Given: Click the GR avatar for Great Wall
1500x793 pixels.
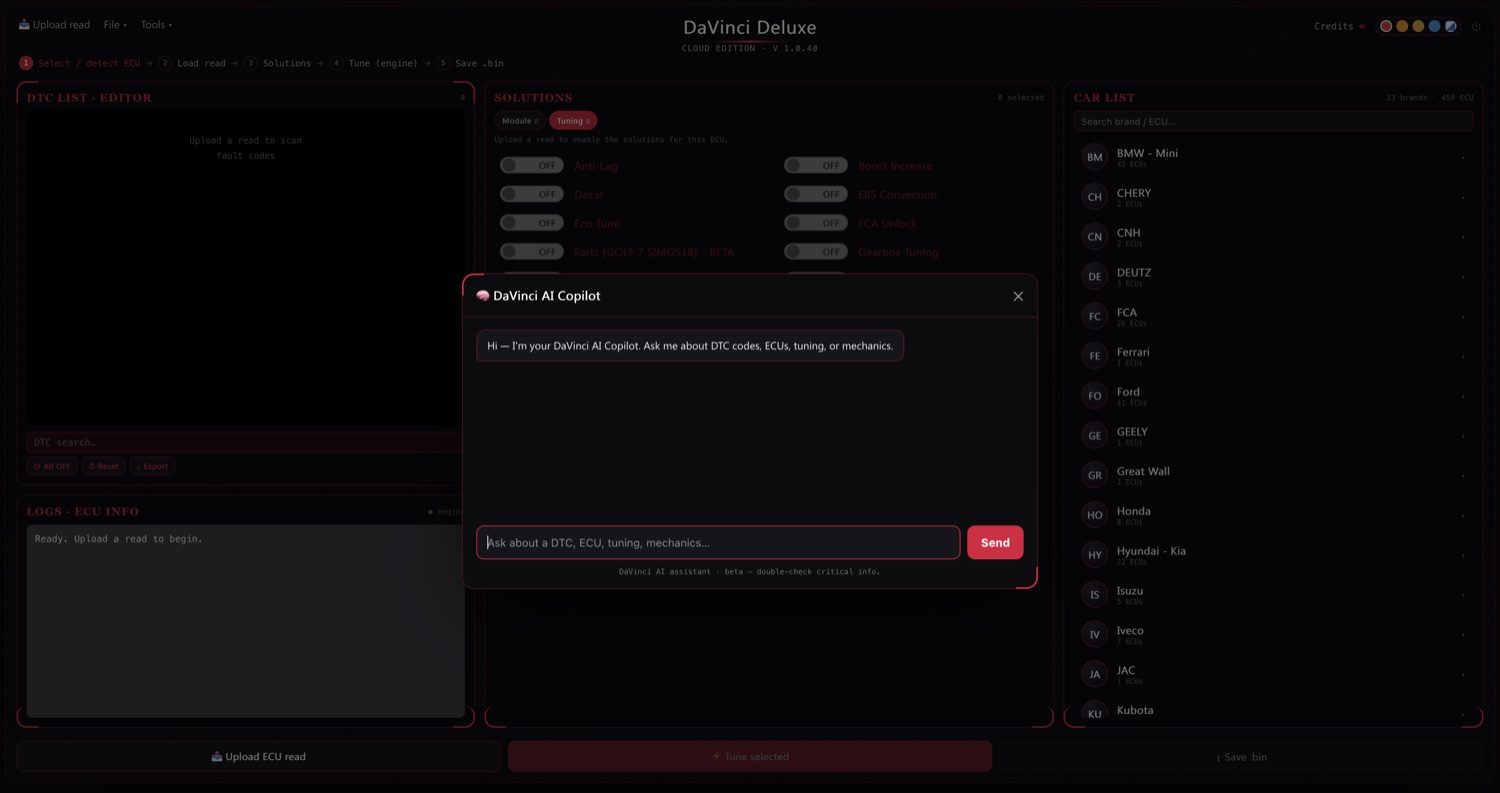Looking at the screenshot, I should coord(1095,475).
